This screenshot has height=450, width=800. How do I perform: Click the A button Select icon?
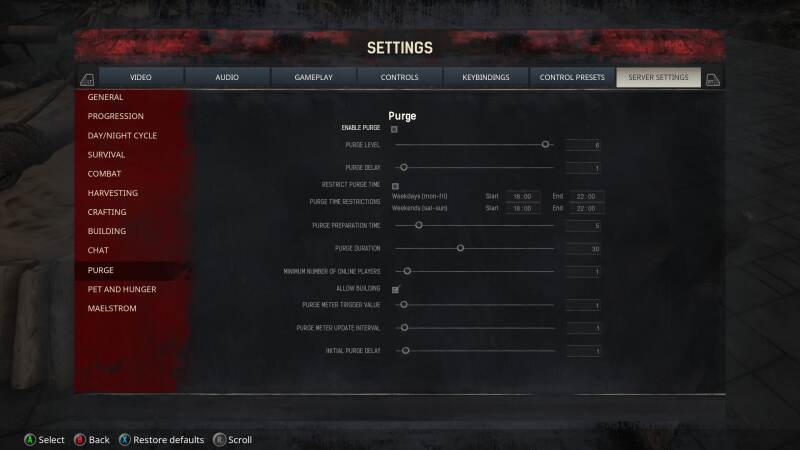coord(30,440)
